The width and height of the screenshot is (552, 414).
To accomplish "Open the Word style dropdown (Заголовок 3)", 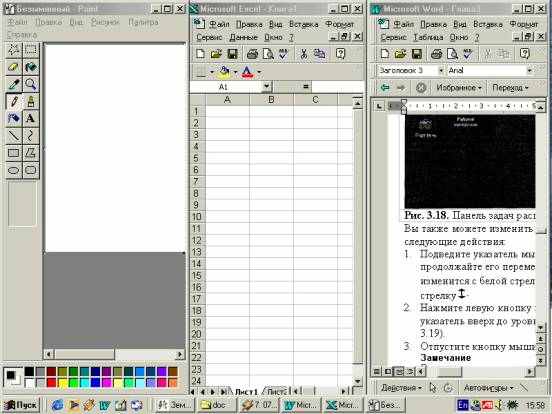I will coord(441,70).
